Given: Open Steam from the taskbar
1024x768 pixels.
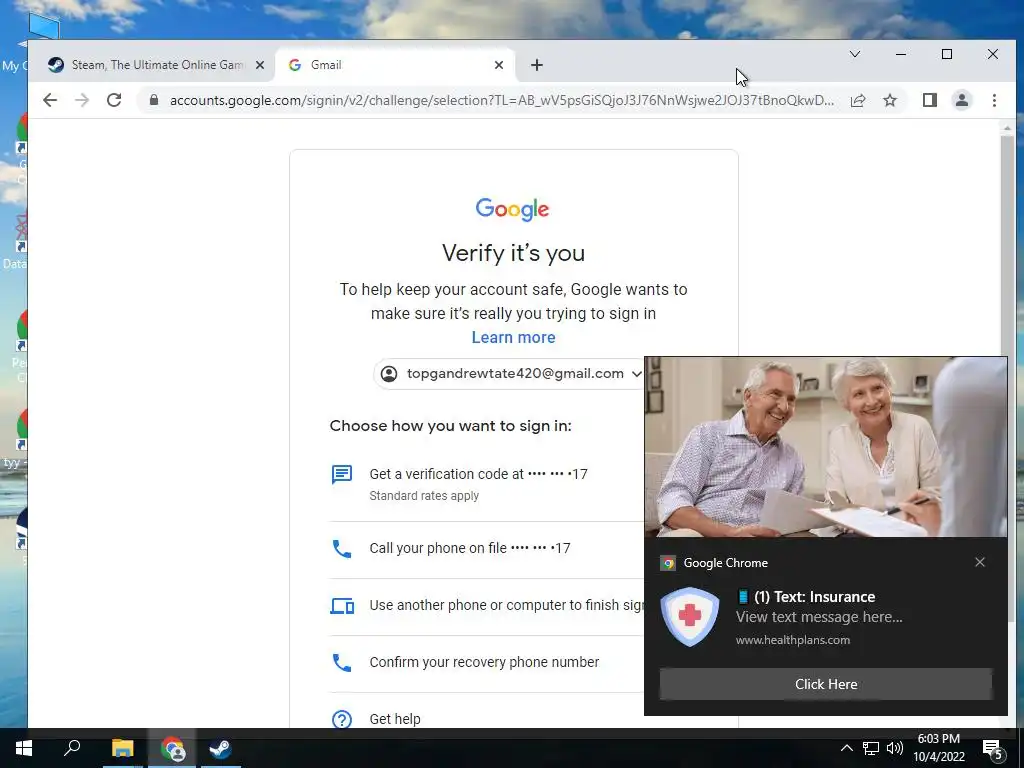Looking at the screenshot, I should tap(220, 748).
